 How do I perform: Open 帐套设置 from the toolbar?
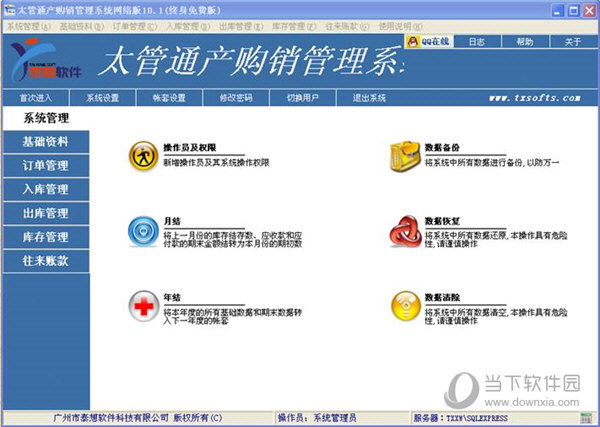click(169, 98)
